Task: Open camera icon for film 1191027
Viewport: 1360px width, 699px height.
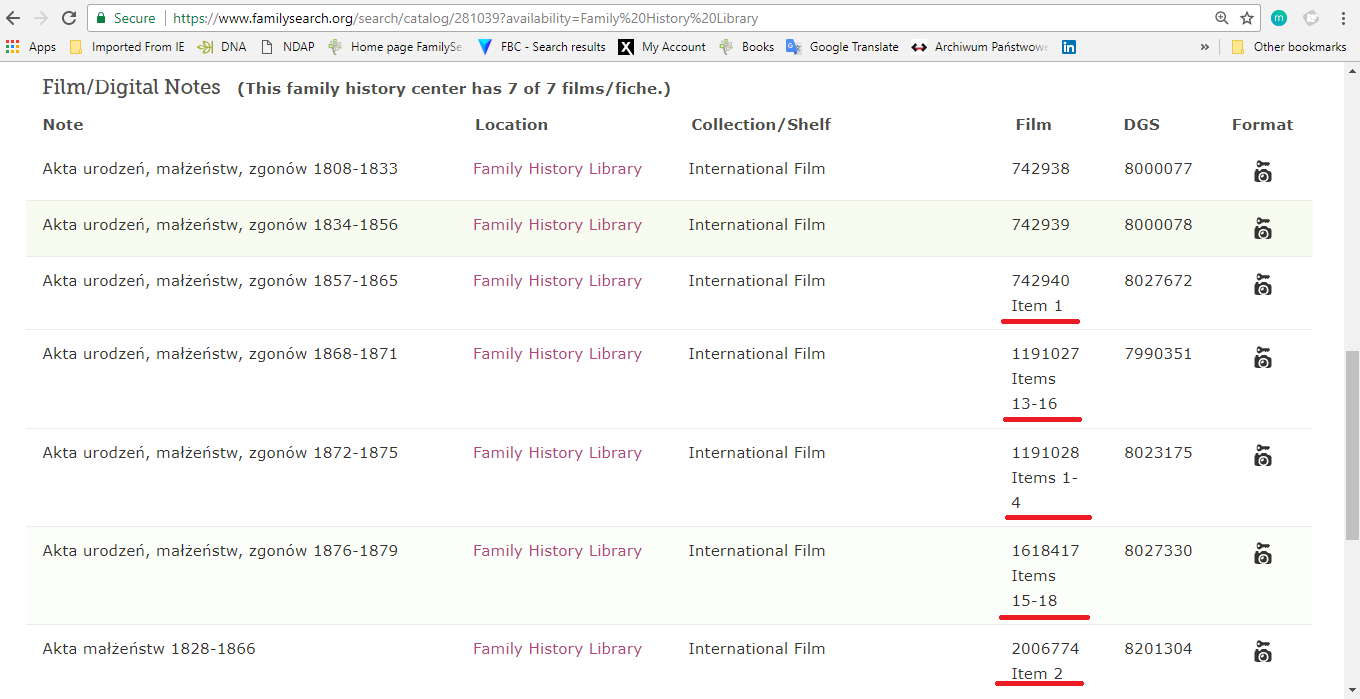Action: [x=1262, y=357]
